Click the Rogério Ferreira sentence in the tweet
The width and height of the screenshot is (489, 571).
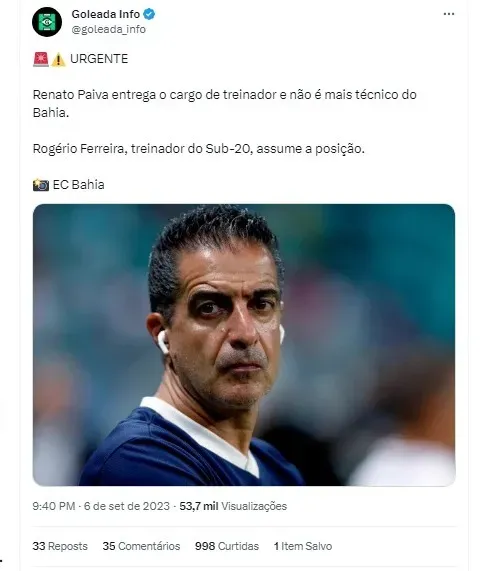tap(198, 149)
